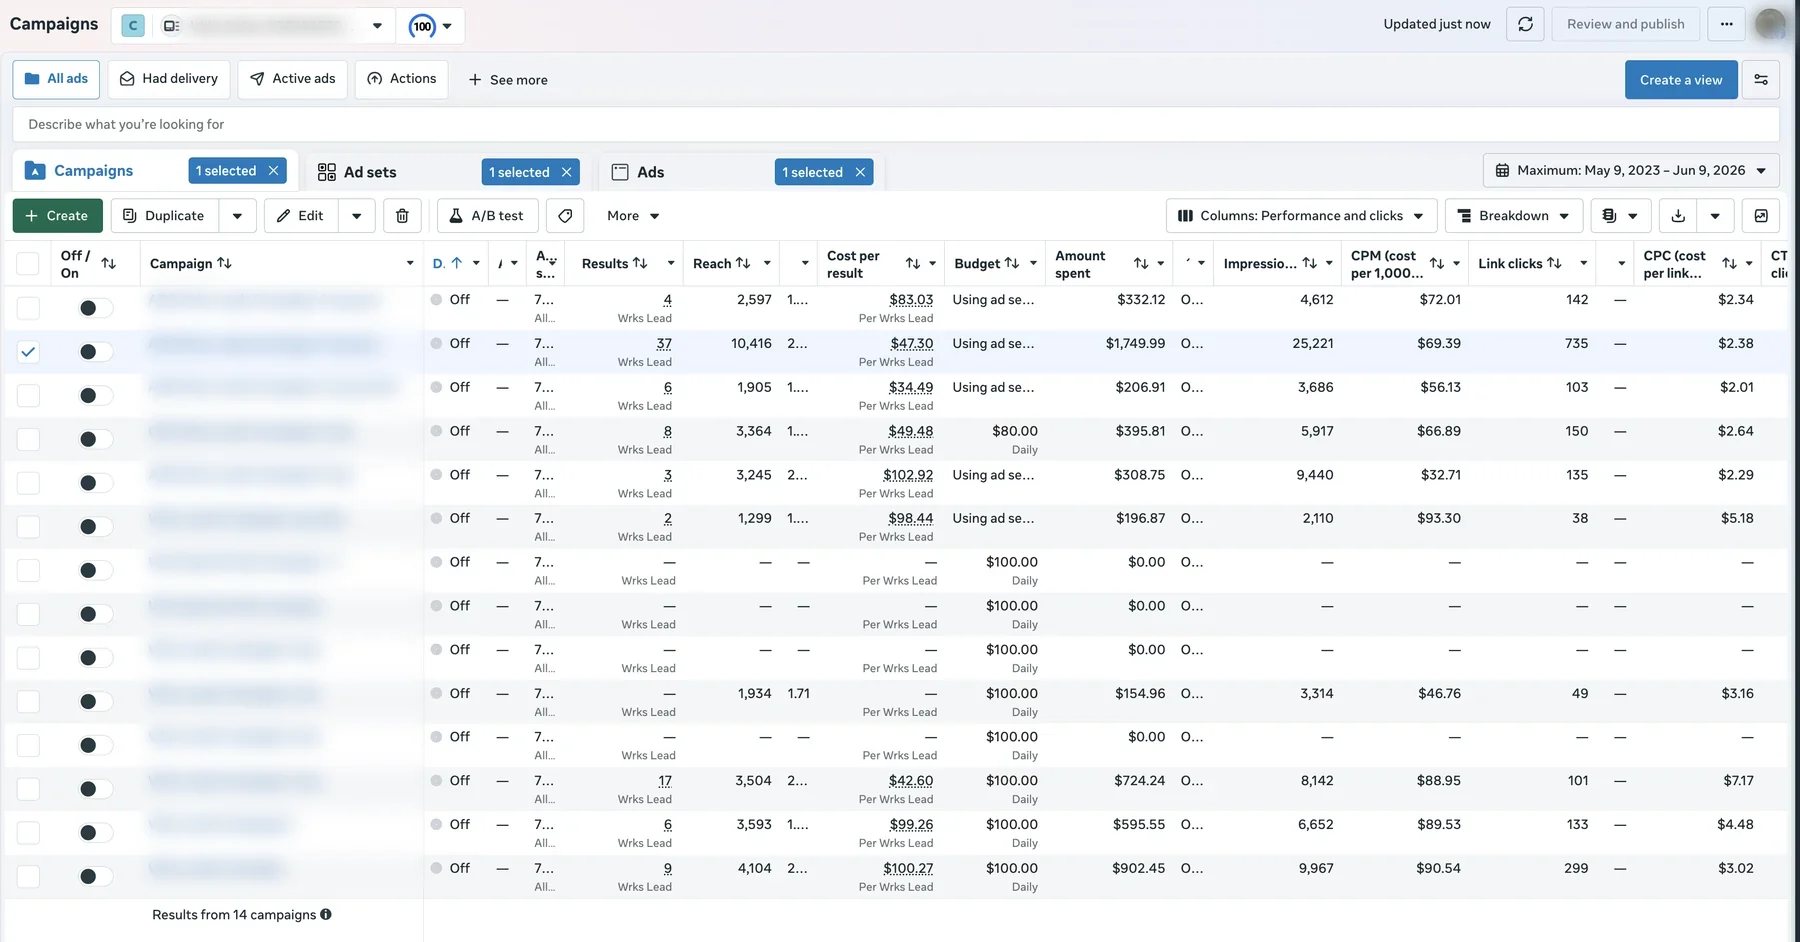Open the charts panel icon
The image size is (1800, 942).
click(x=1761, y=216)
